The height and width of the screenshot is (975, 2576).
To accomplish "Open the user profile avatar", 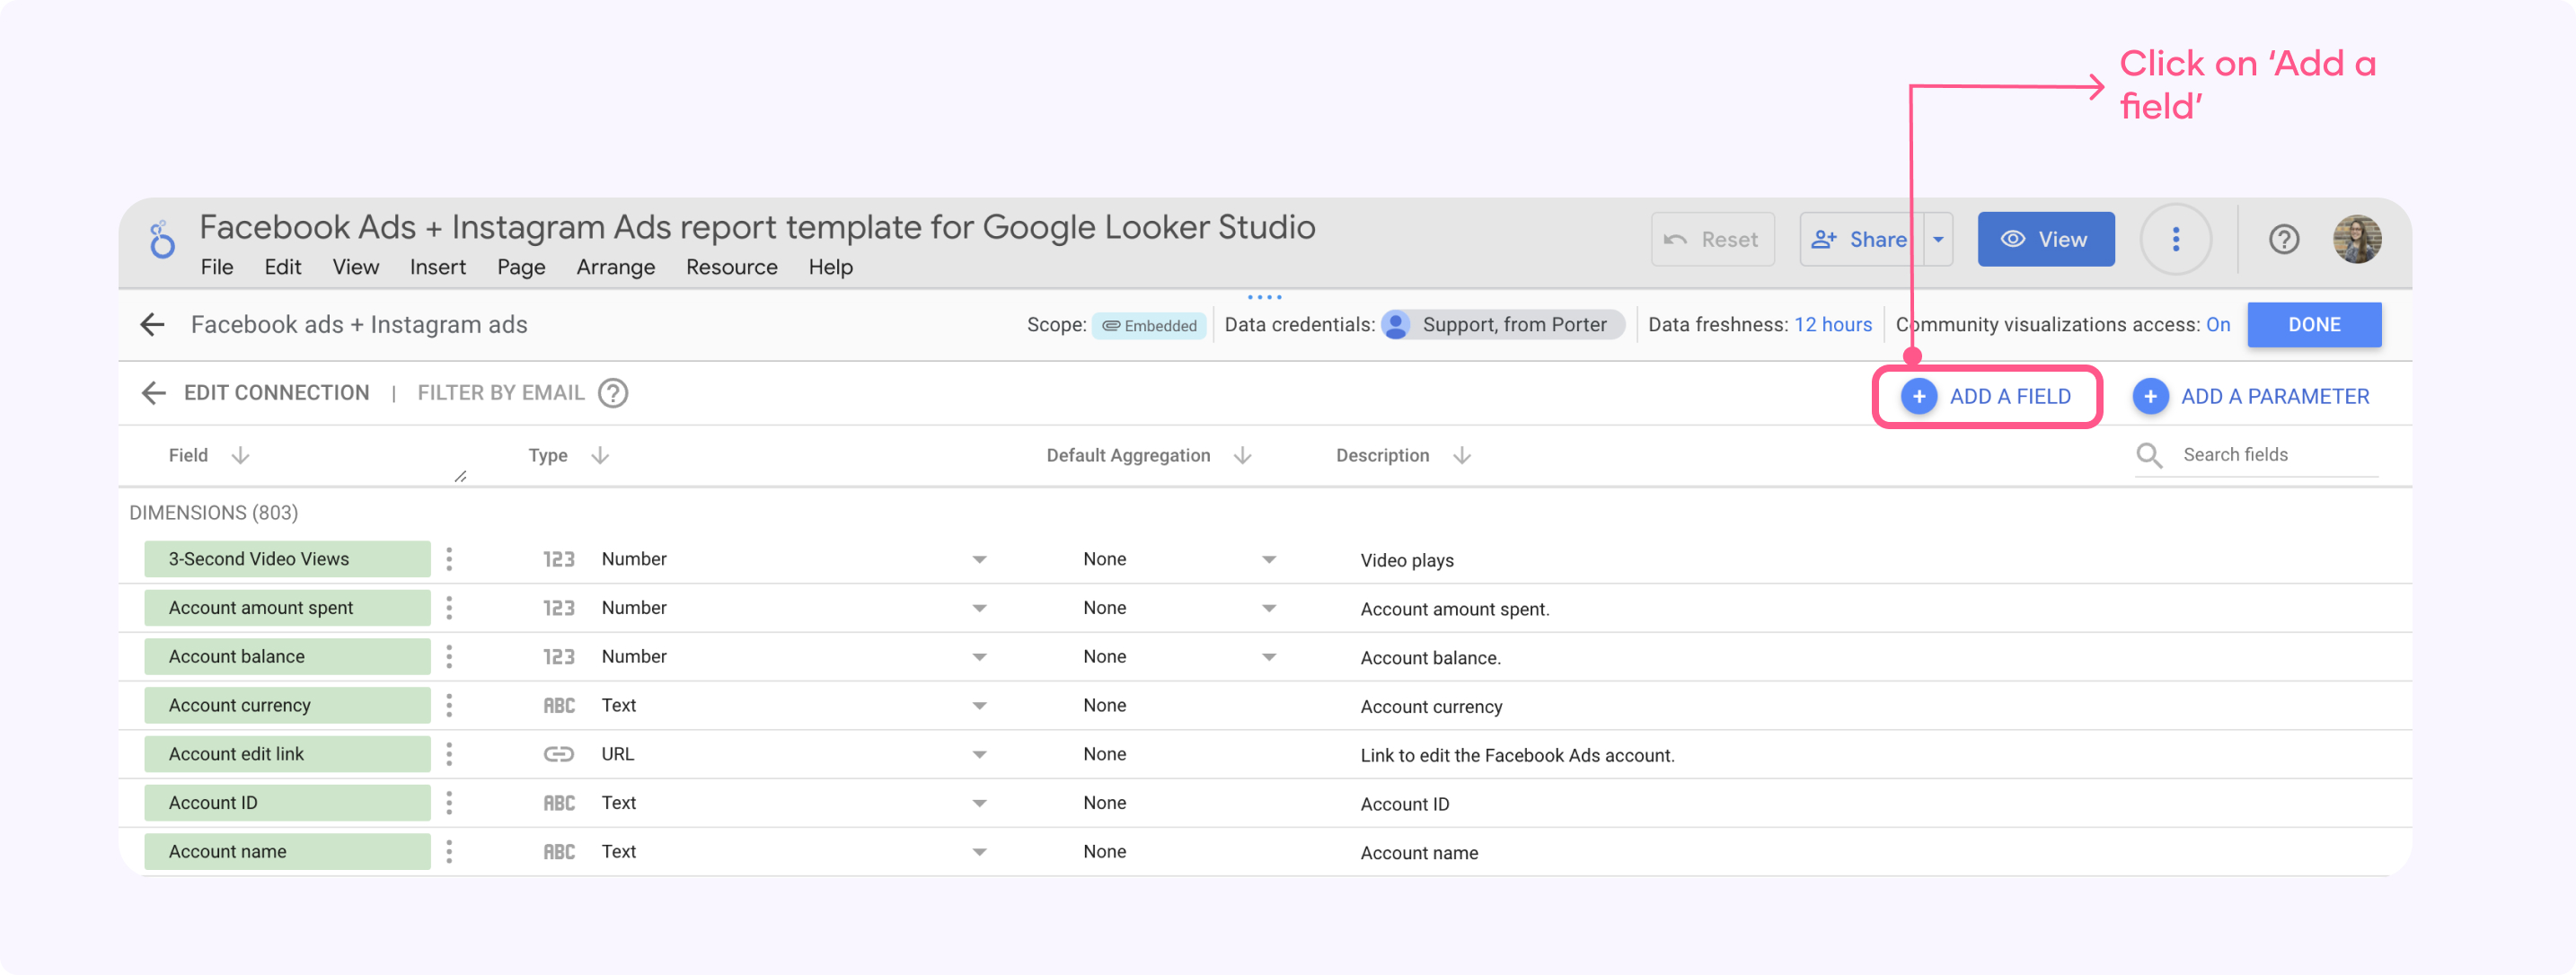I will pyautogui.click(x=2357, y=240).
